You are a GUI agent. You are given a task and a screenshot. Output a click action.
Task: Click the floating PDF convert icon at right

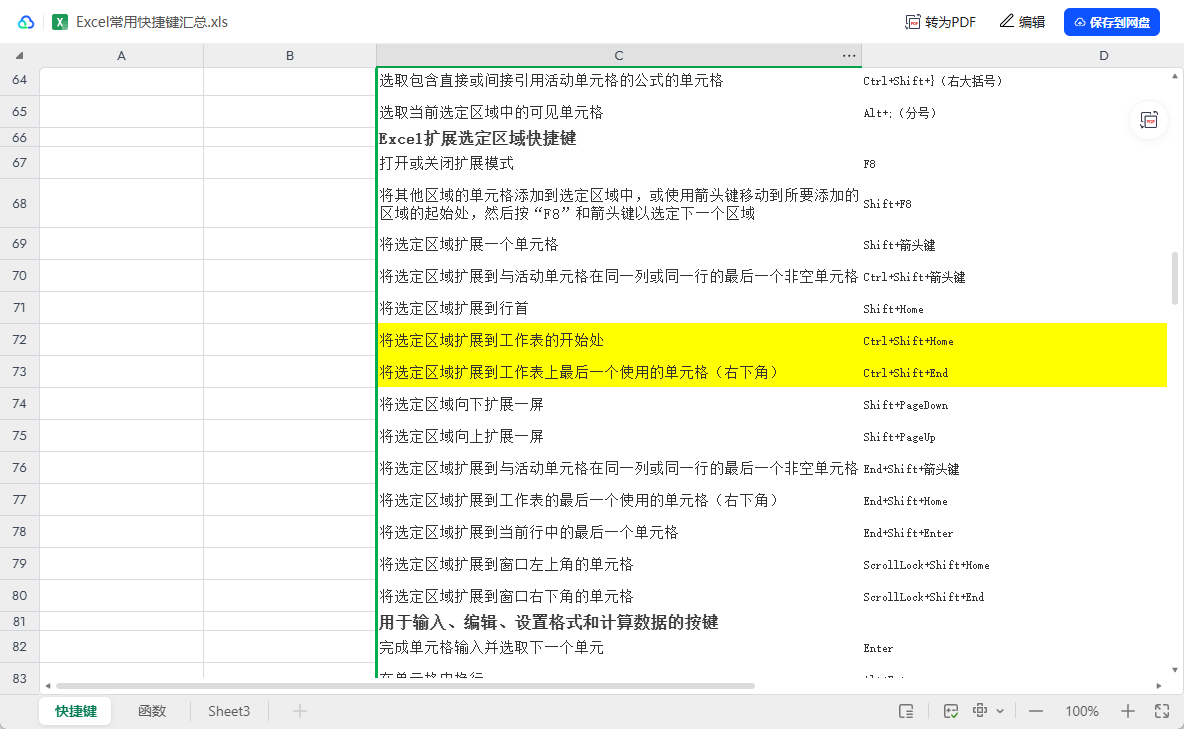pos(1149,120)
